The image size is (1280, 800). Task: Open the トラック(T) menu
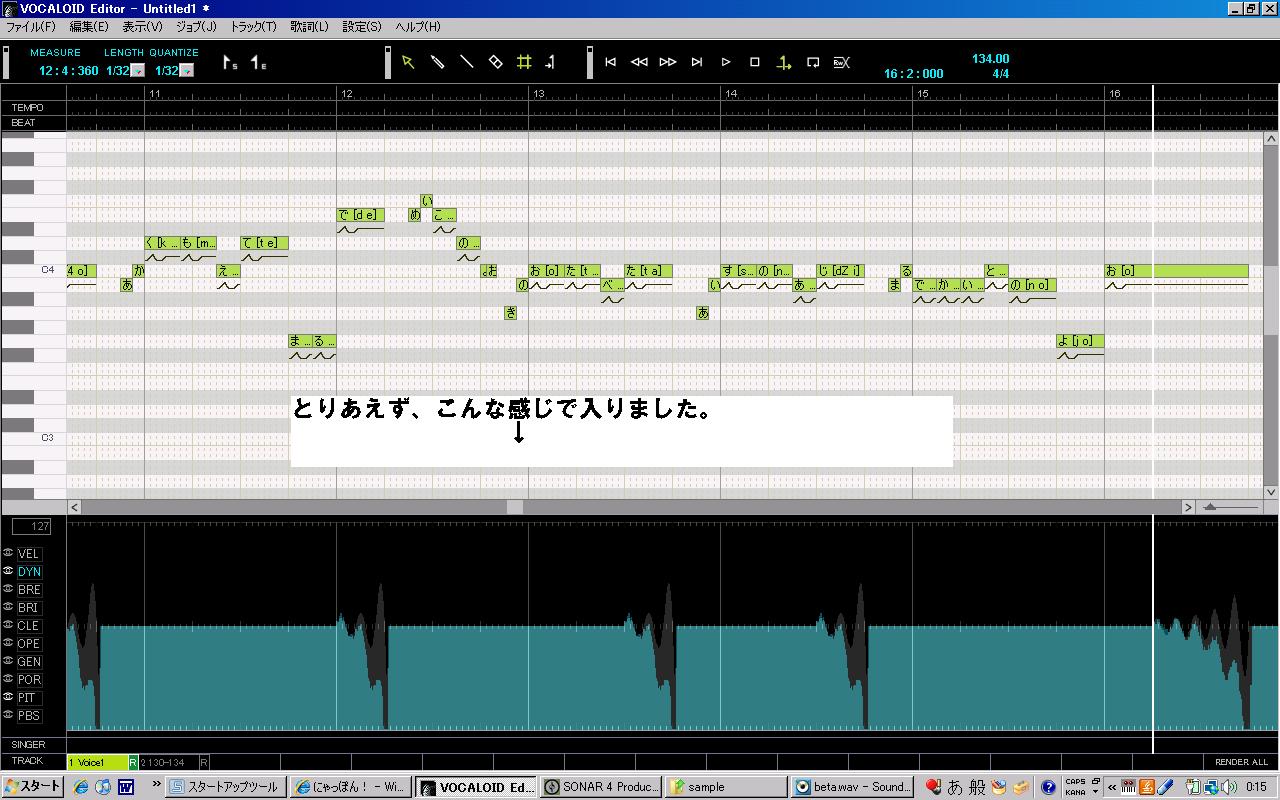(x=253, y=27)
